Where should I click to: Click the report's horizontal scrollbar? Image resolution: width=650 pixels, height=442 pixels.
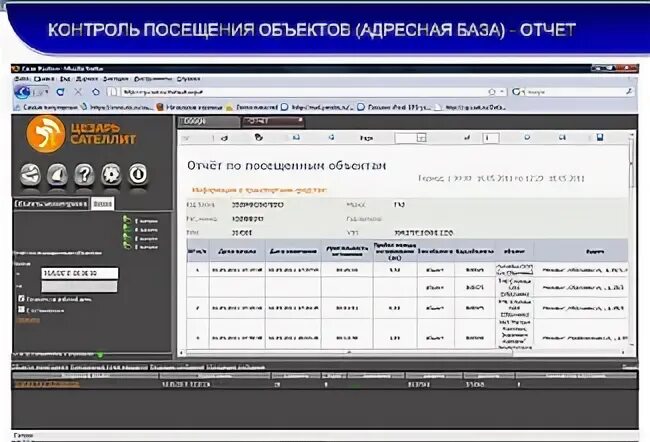[349, 353]
